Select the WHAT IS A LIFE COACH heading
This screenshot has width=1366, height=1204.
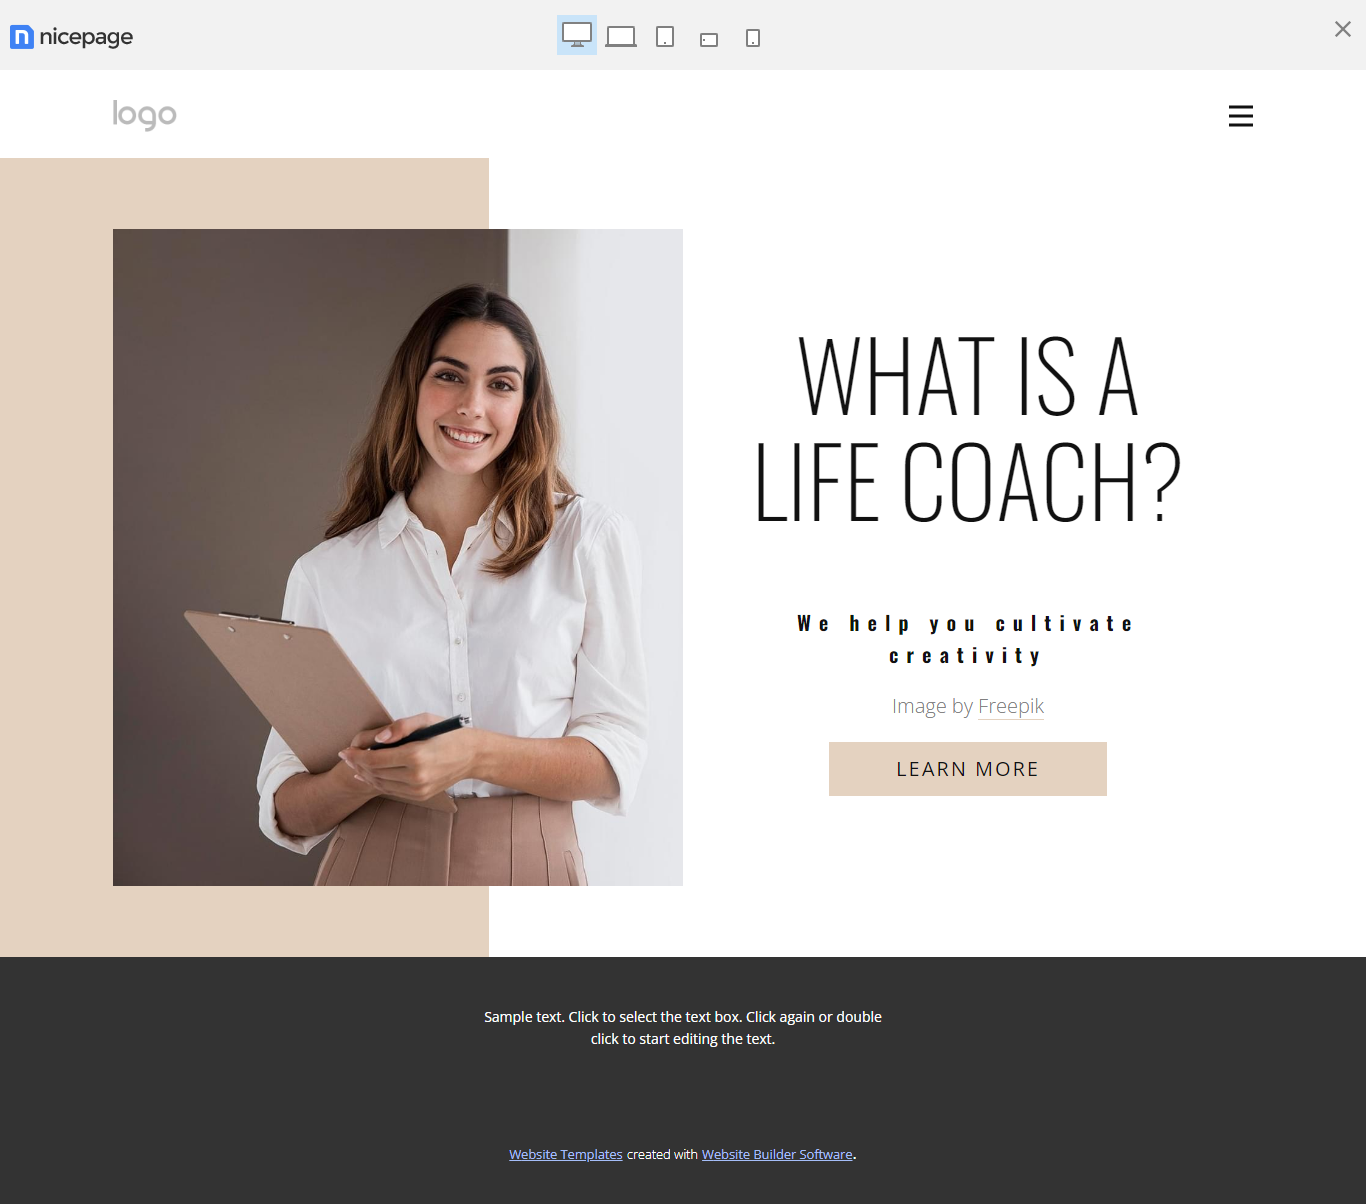coord(968,430)
